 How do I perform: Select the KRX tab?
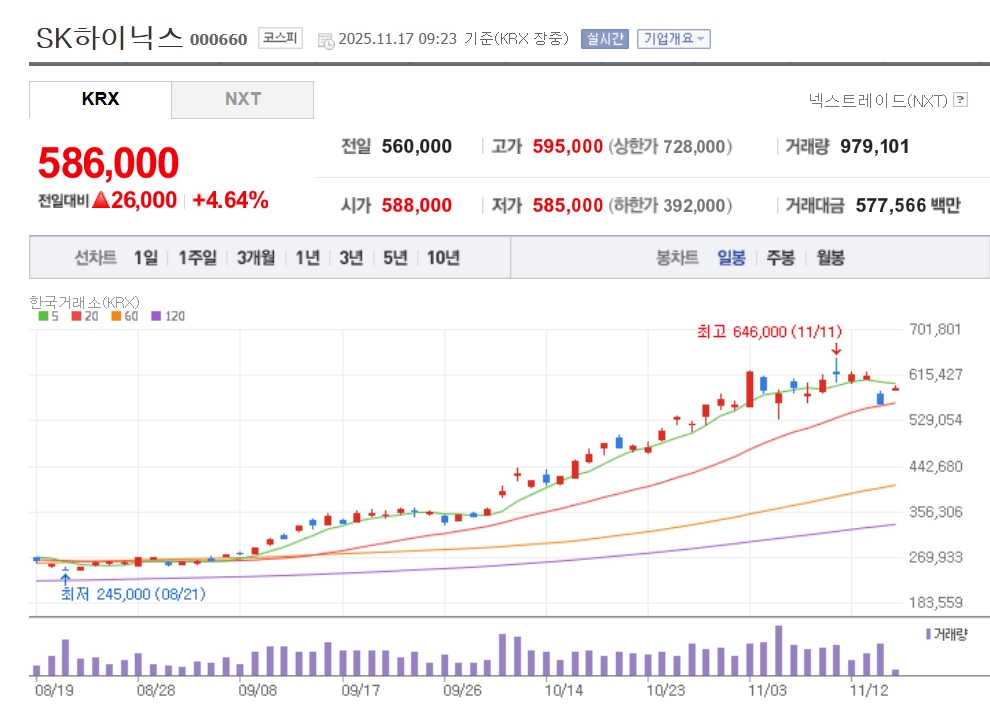(100, 99)
